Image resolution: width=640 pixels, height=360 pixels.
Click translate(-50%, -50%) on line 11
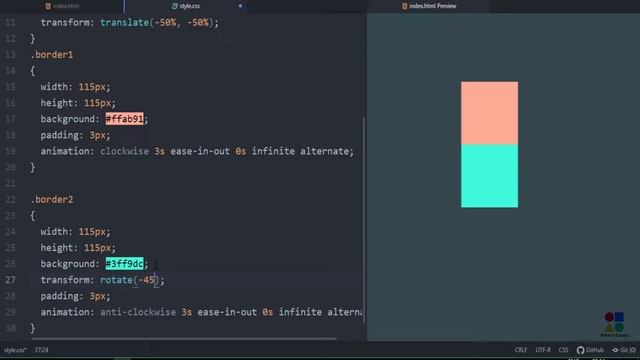157,23
